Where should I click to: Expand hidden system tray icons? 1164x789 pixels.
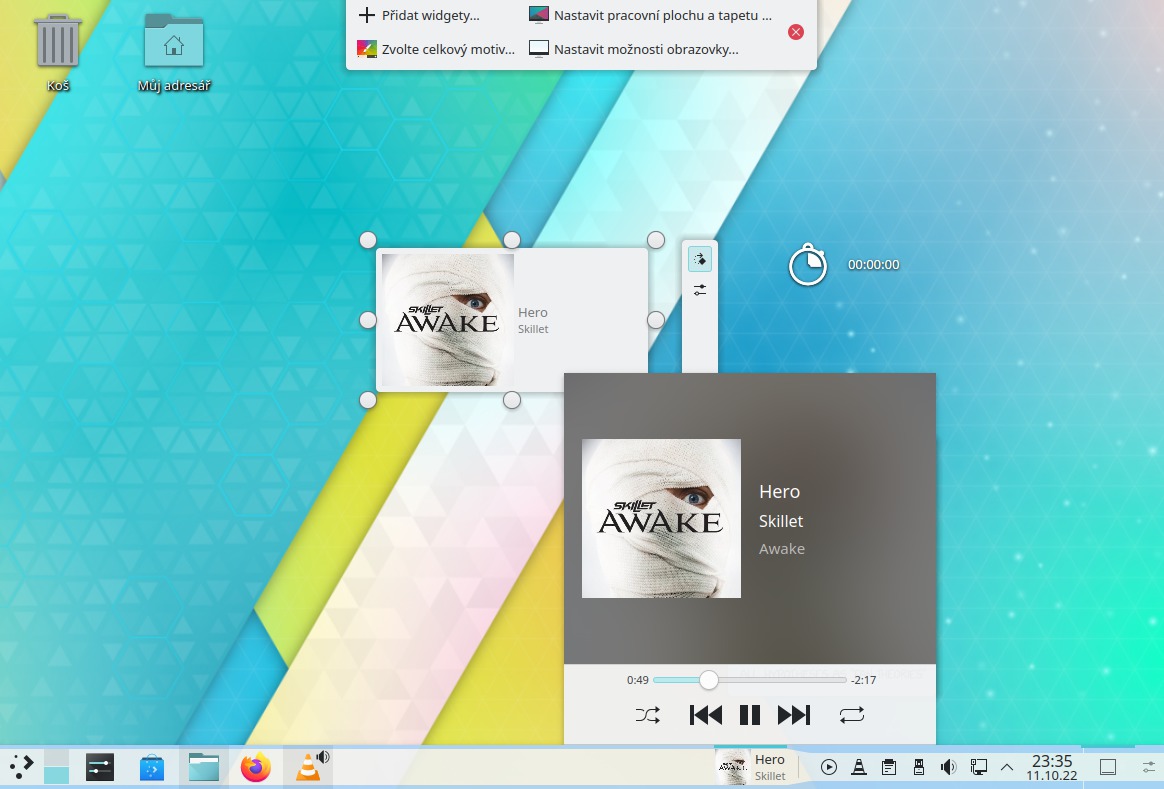[x=1007, y=767]
